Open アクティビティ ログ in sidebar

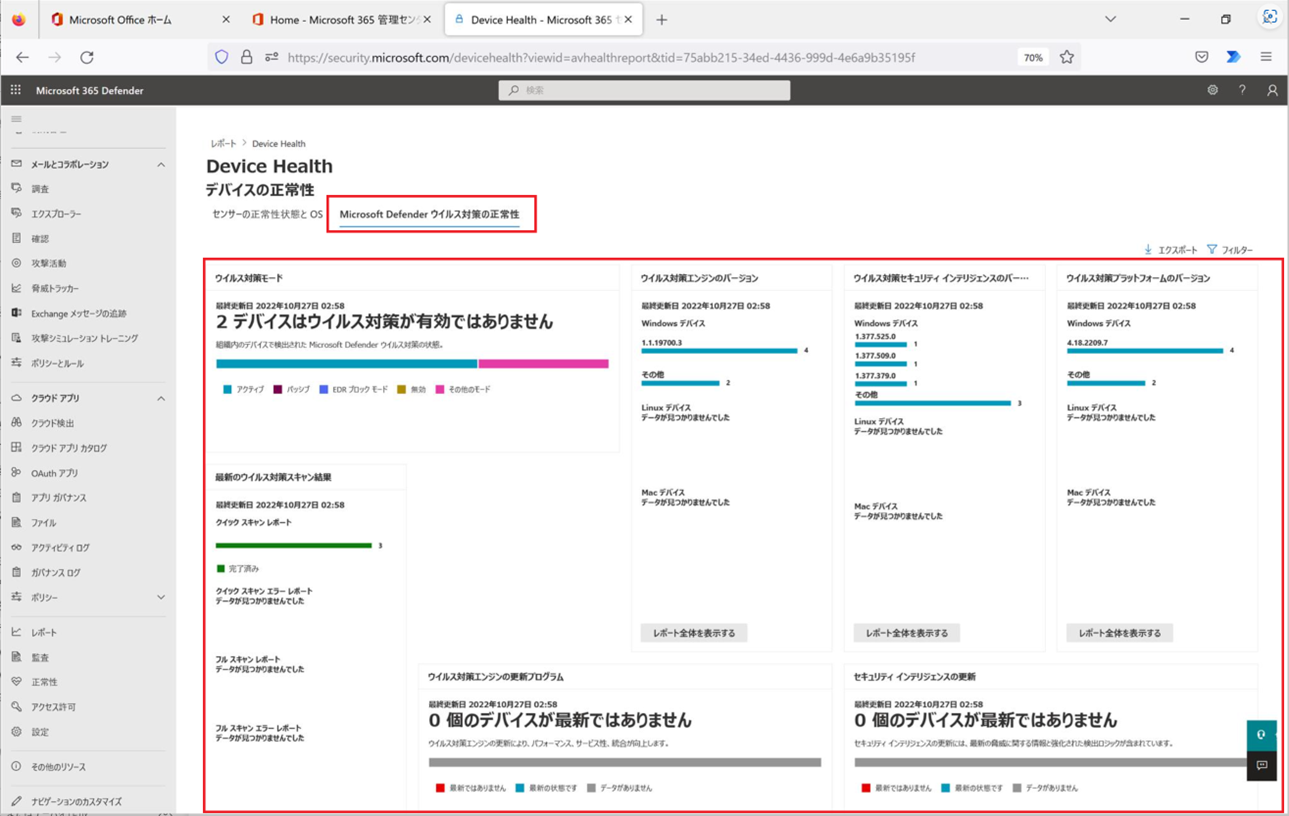click(x=60, y=548)
